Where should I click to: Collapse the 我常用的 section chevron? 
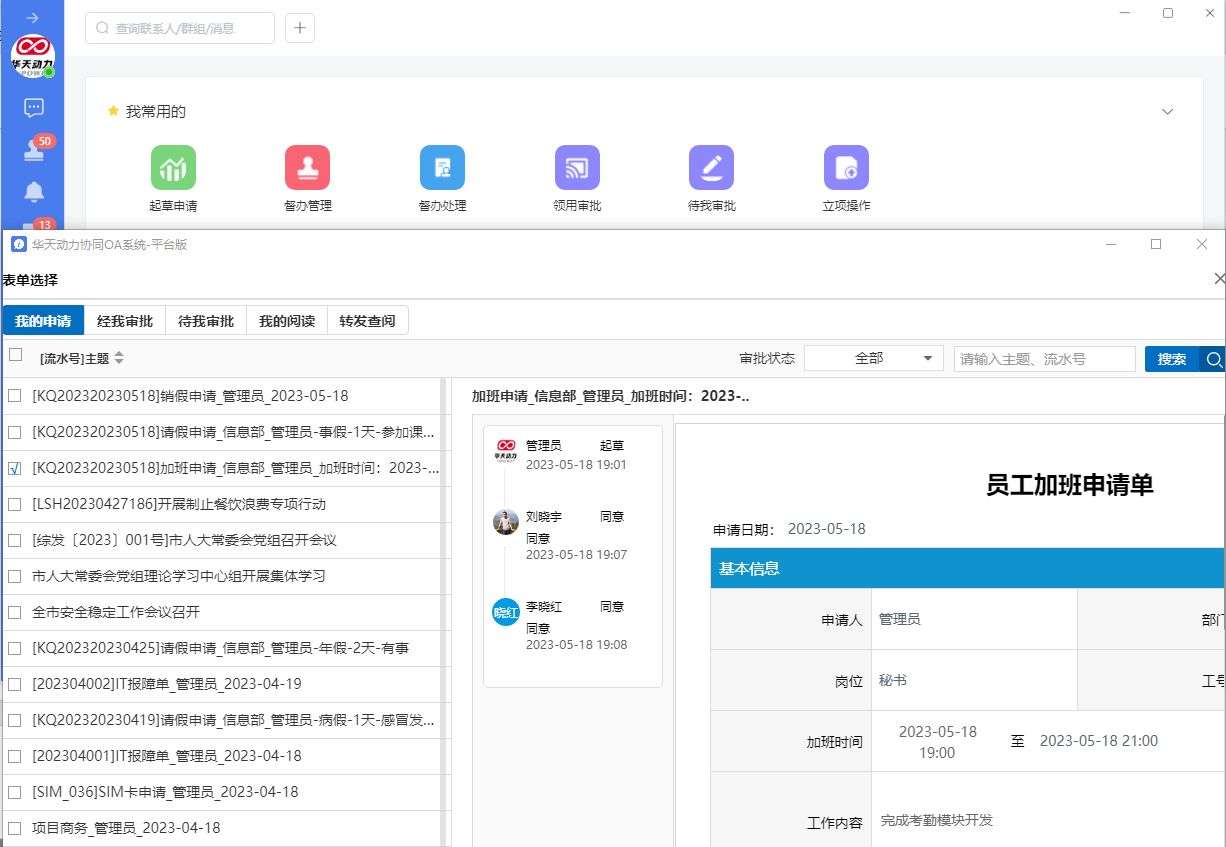[x=1167, y=112]
